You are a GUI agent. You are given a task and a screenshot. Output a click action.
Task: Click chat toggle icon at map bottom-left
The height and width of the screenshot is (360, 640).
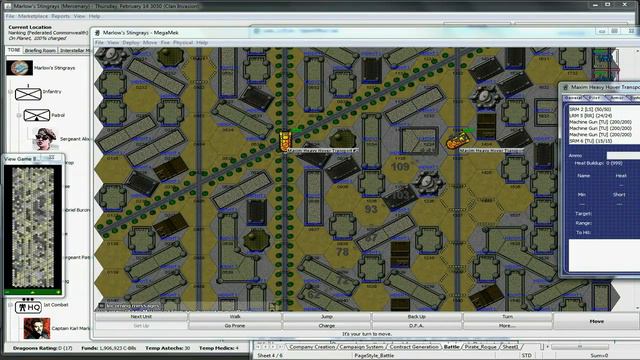point(102,305)
